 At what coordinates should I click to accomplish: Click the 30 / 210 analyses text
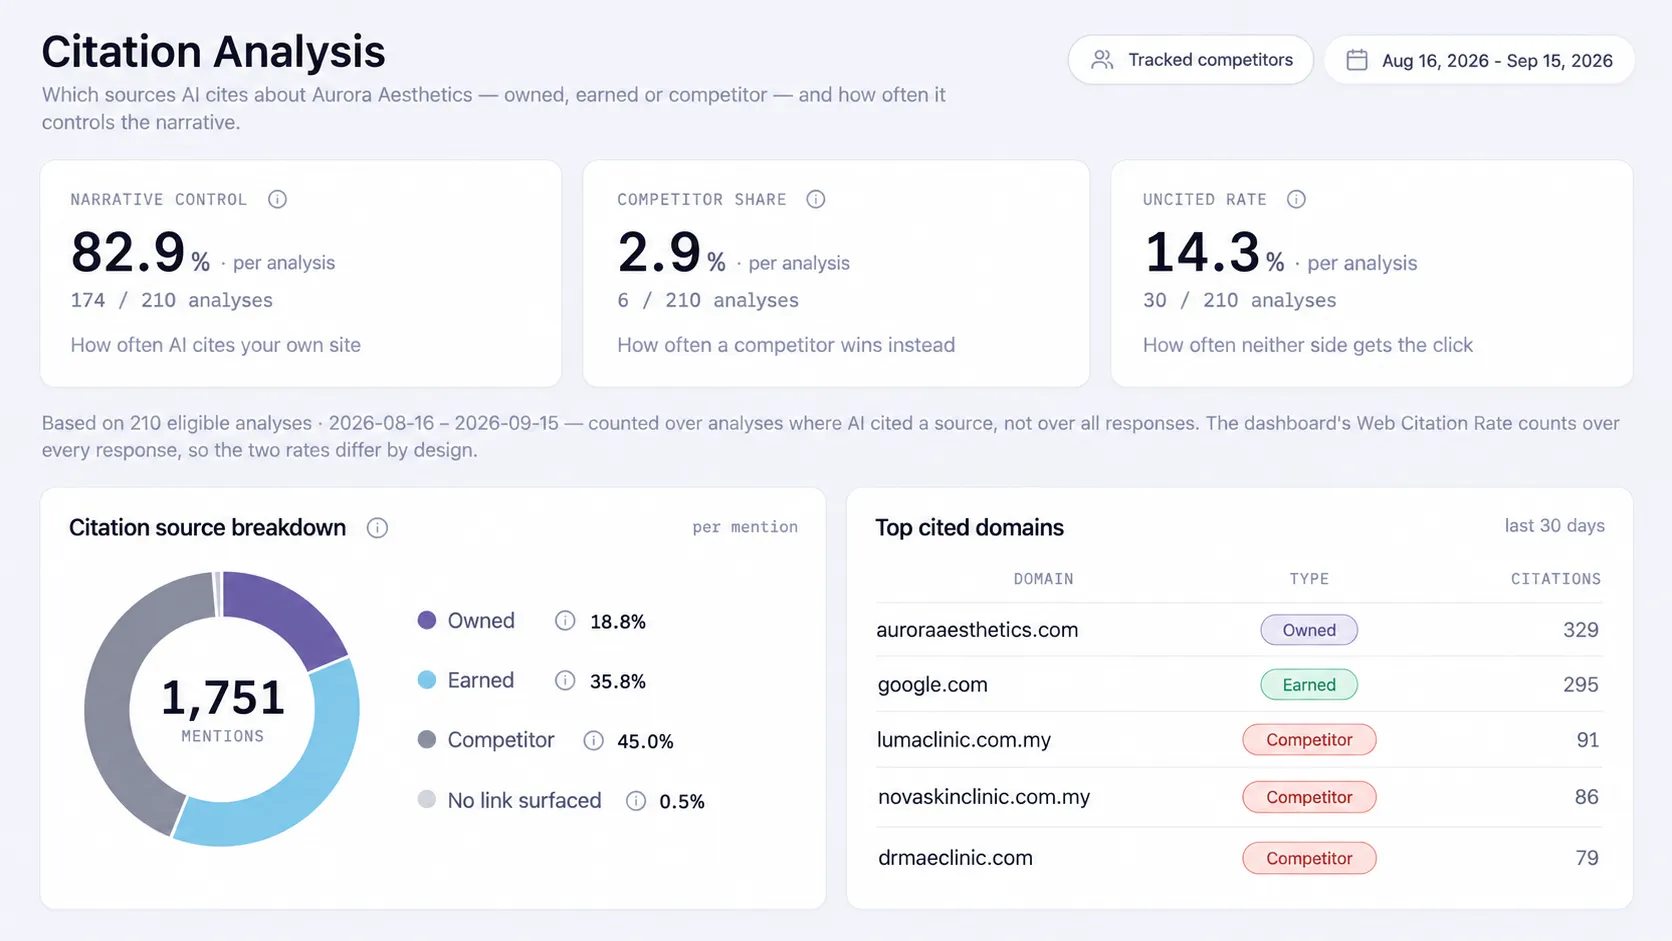pyautogui.click(x=1240, y=300)
